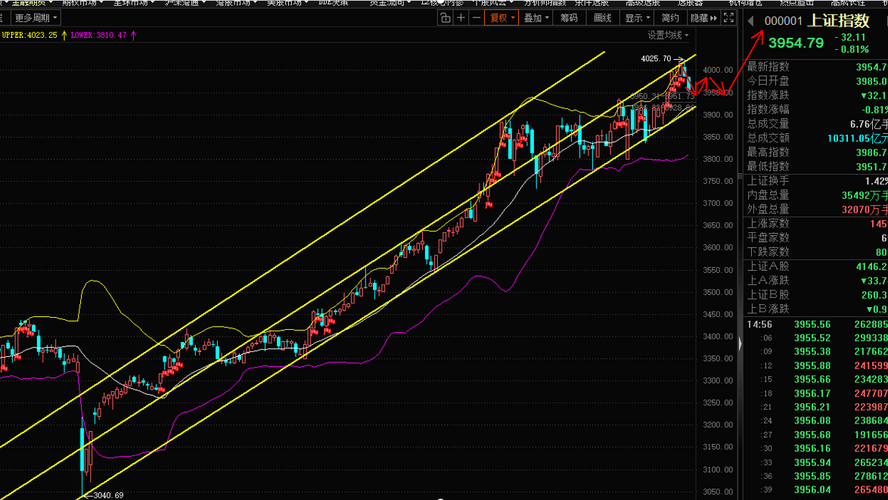Click the 画线 draw line button
Viewport: 888px width, 500px height.
pyautogui.click(x=603, y=18)
